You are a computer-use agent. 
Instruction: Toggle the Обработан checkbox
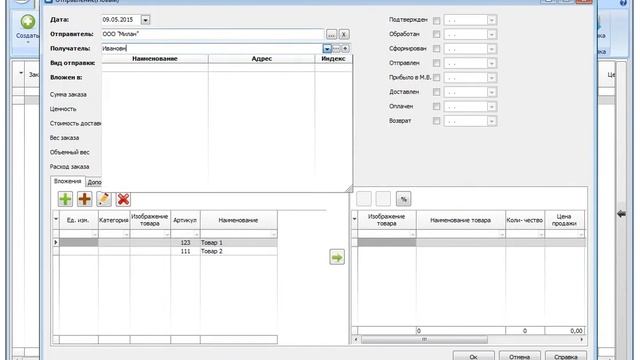coord(436,34)
